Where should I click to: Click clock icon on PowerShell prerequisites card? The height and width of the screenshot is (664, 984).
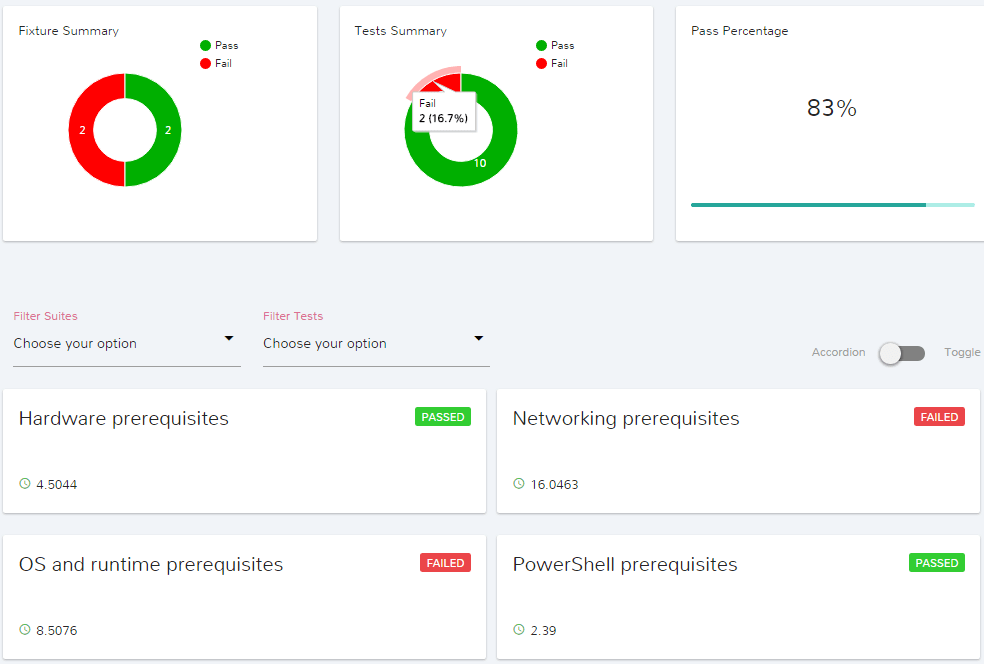tap(519, 630)
